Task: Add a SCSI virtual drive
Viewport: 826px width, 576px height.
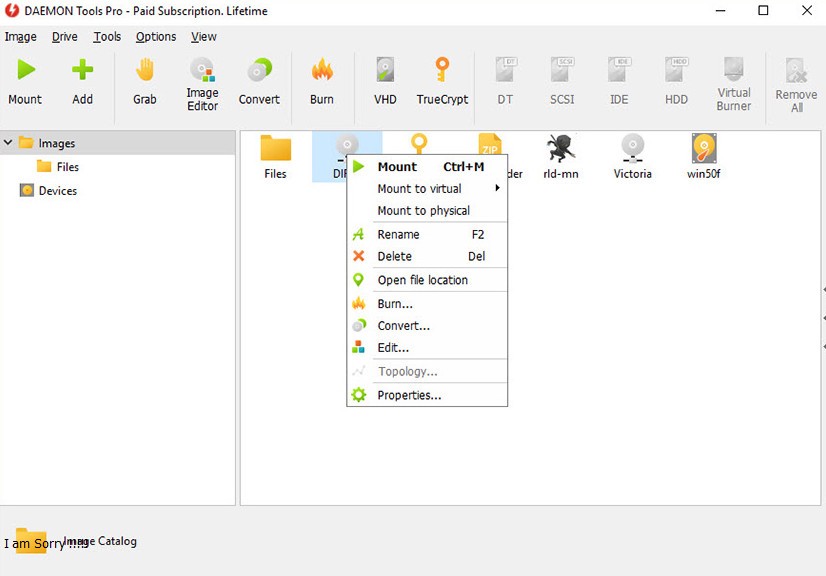Action: [562, 83]
